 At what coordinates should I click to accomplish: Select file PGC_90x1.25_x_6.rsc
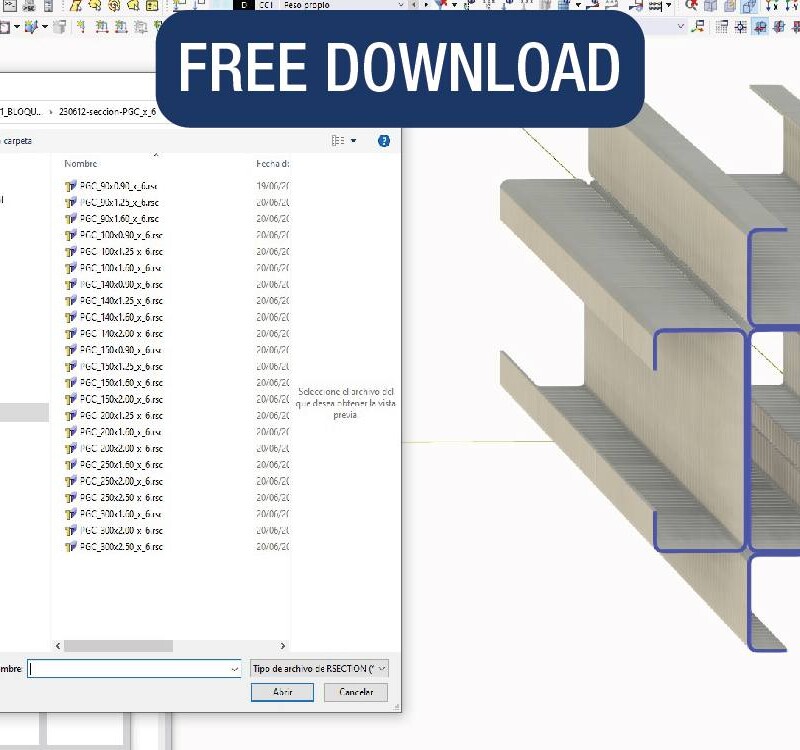(112, 203)
